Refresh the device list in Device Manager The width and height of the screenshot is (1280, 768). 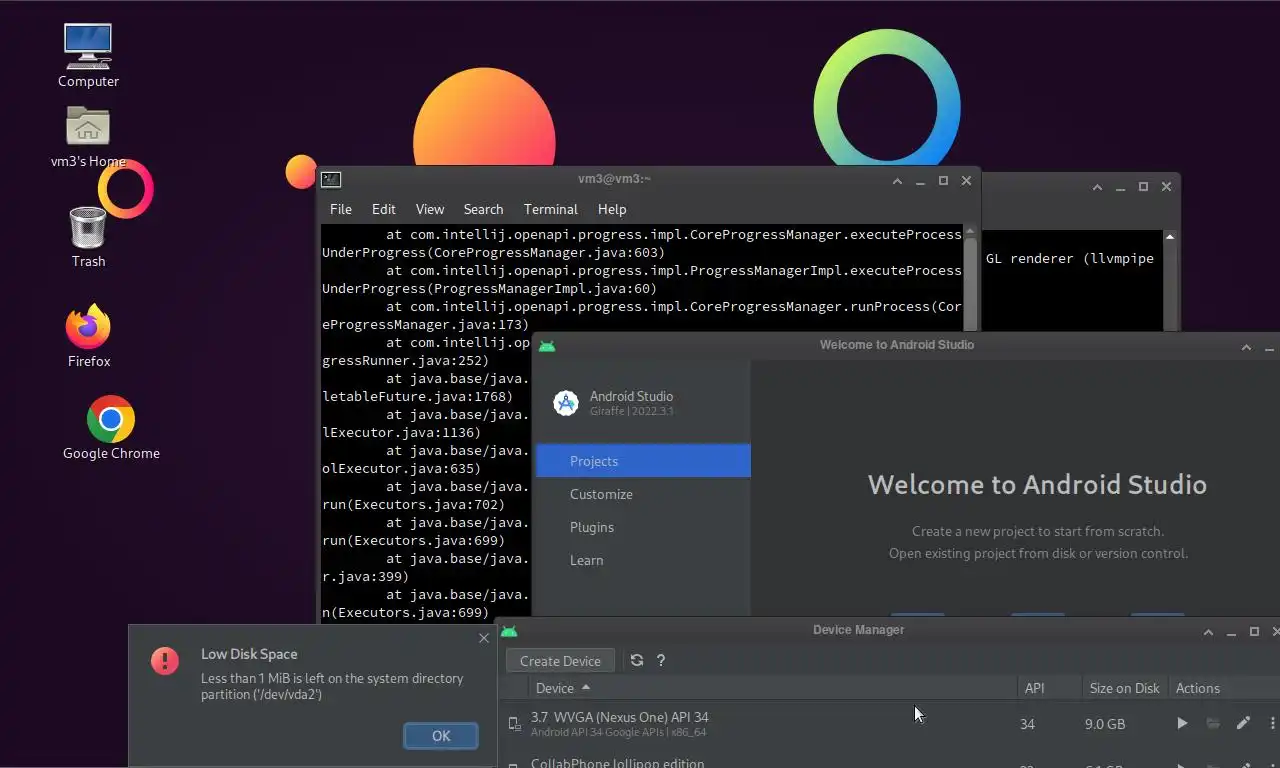tap(637, 660)
